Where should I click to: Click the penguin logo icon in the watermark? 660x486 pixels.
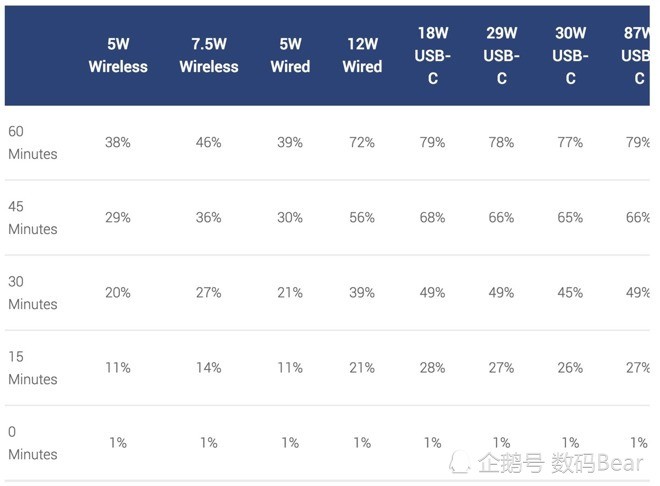click(x=460, y=462)
